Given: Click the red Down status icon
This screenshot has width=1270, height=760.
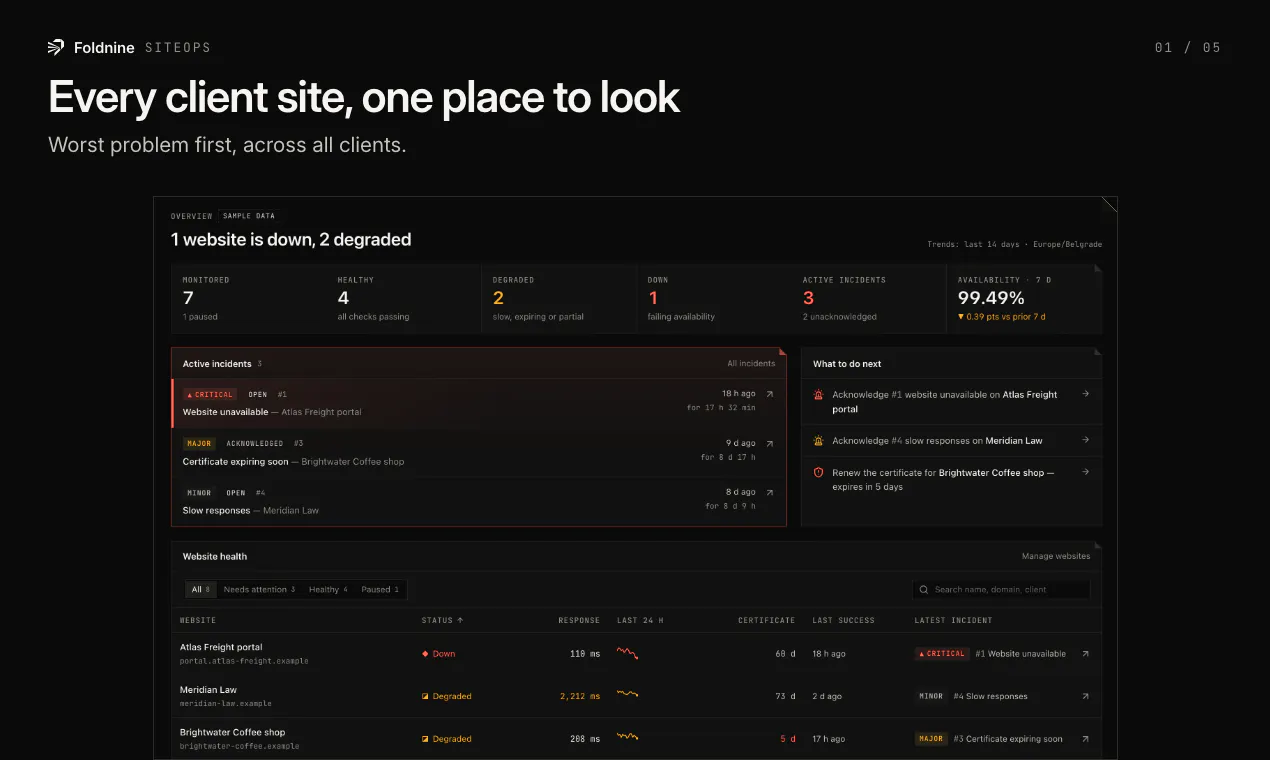Looking at the screenshot, I should (425, 654).
